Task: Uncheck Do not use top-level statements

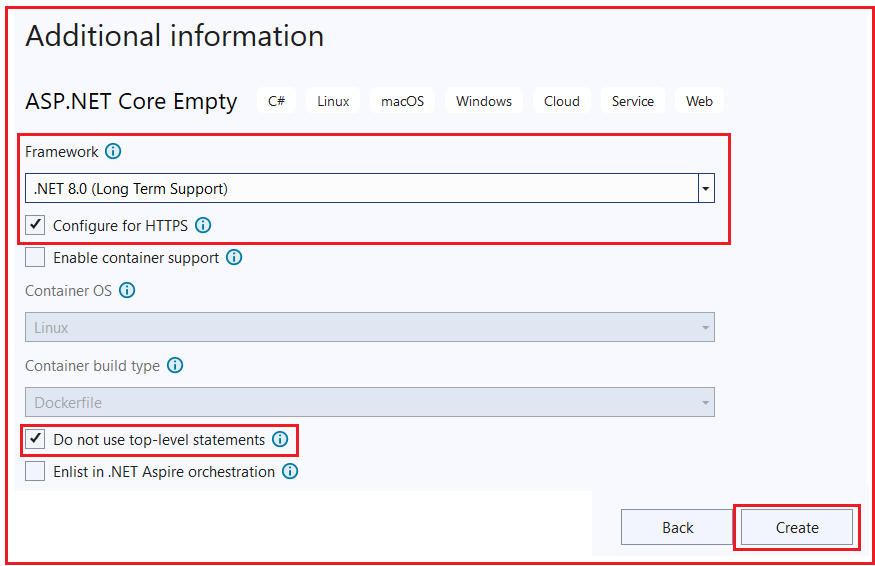Action: click(35, 439)
